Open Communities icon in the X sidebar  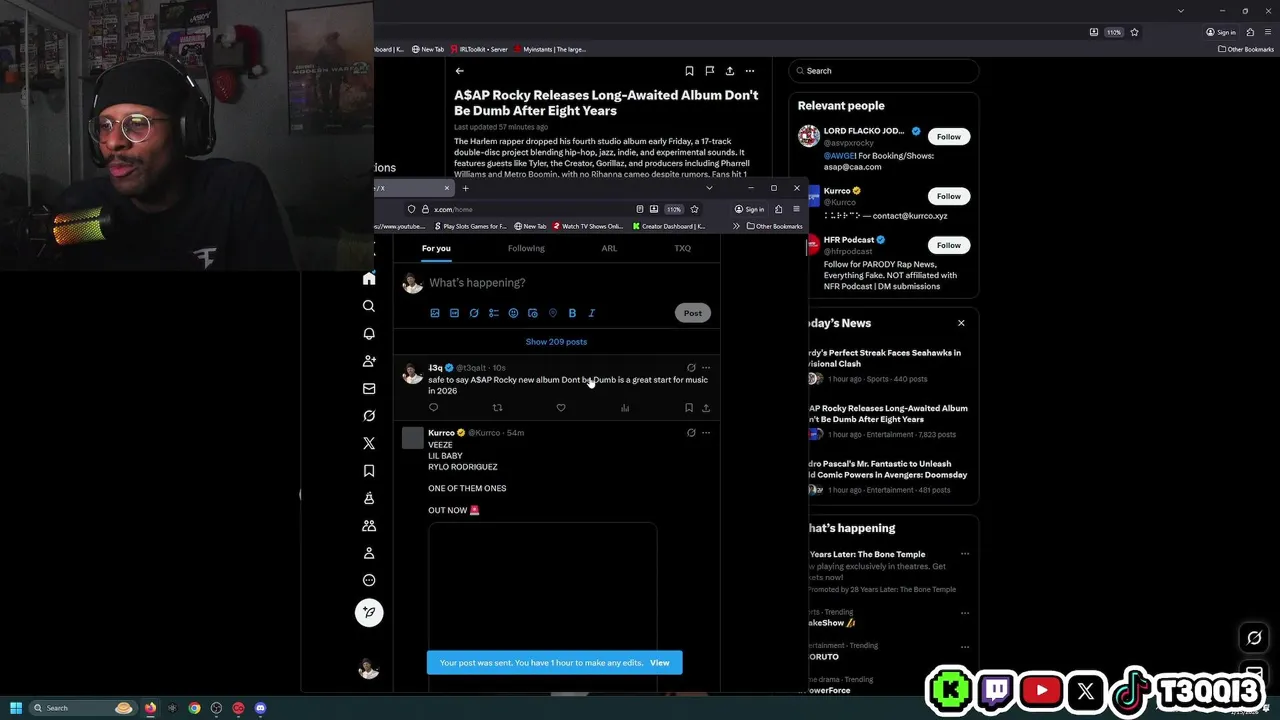pos(369,525)
